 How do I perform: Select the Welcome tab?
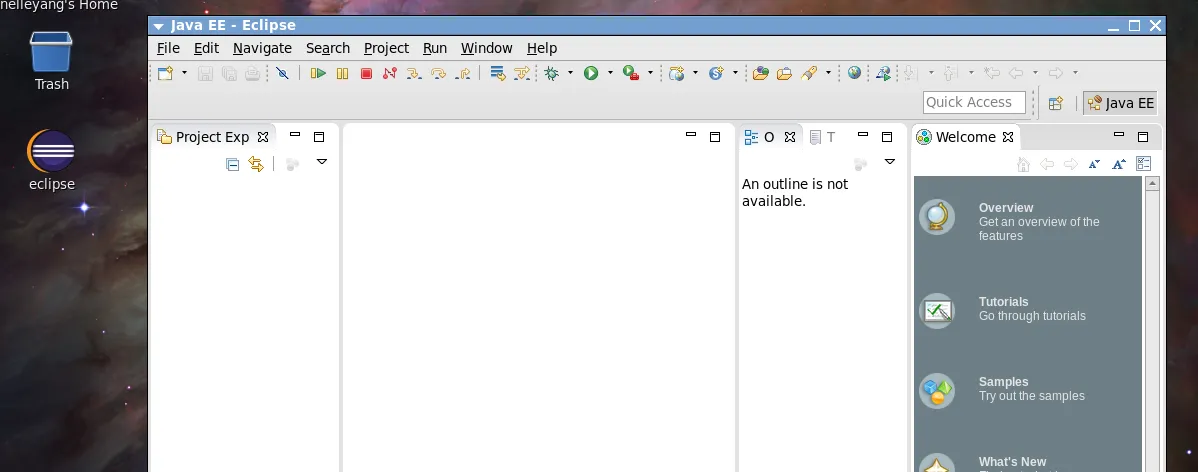pos(965,137)
